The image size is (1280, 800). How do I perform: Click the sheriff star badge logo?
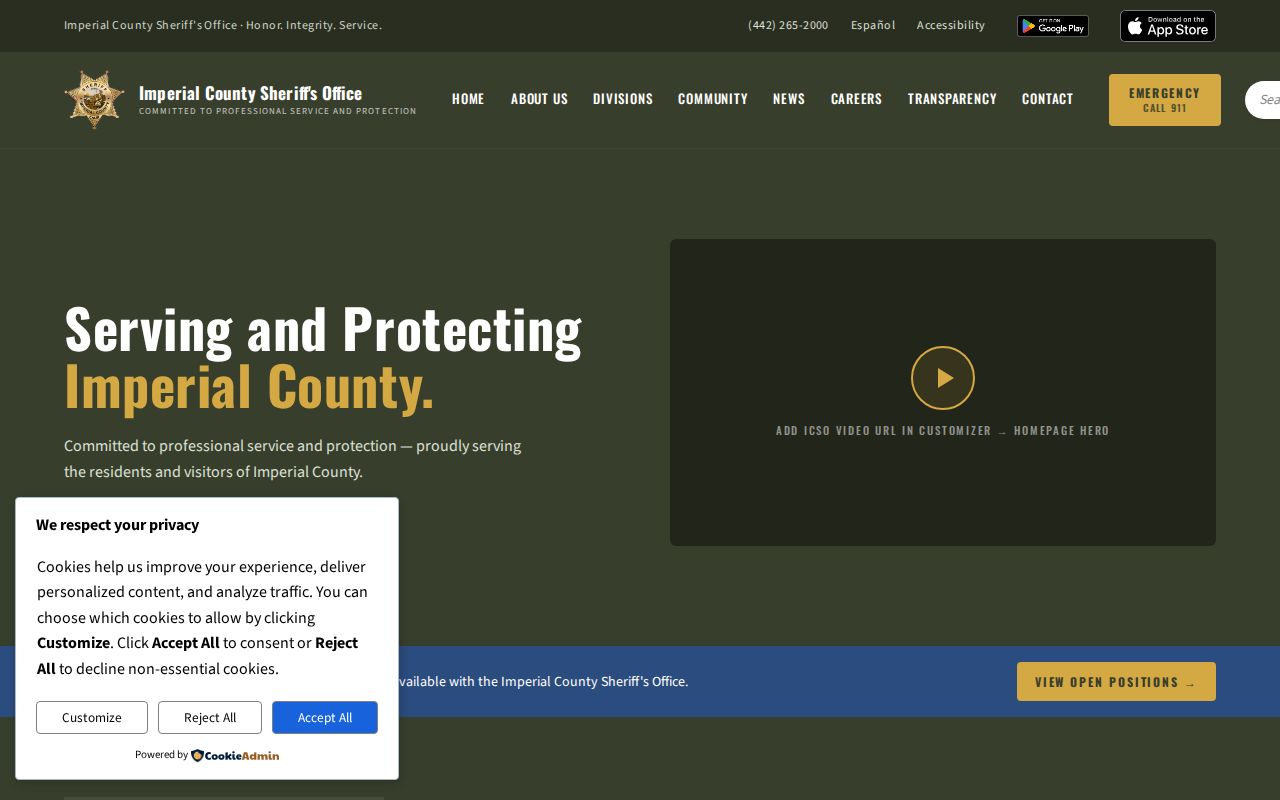coord(95,99)
